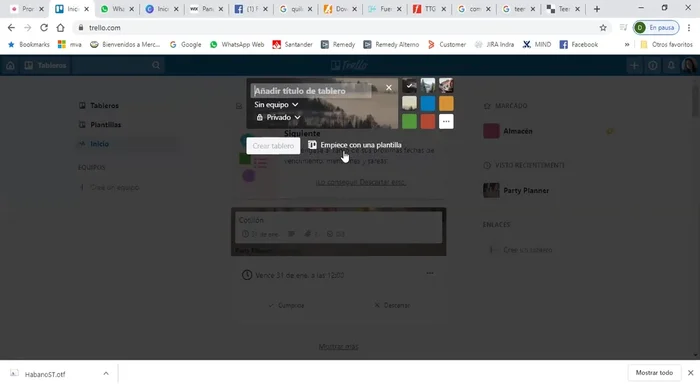
Task: Open the MIND bookmark
Action: point(537,45)
